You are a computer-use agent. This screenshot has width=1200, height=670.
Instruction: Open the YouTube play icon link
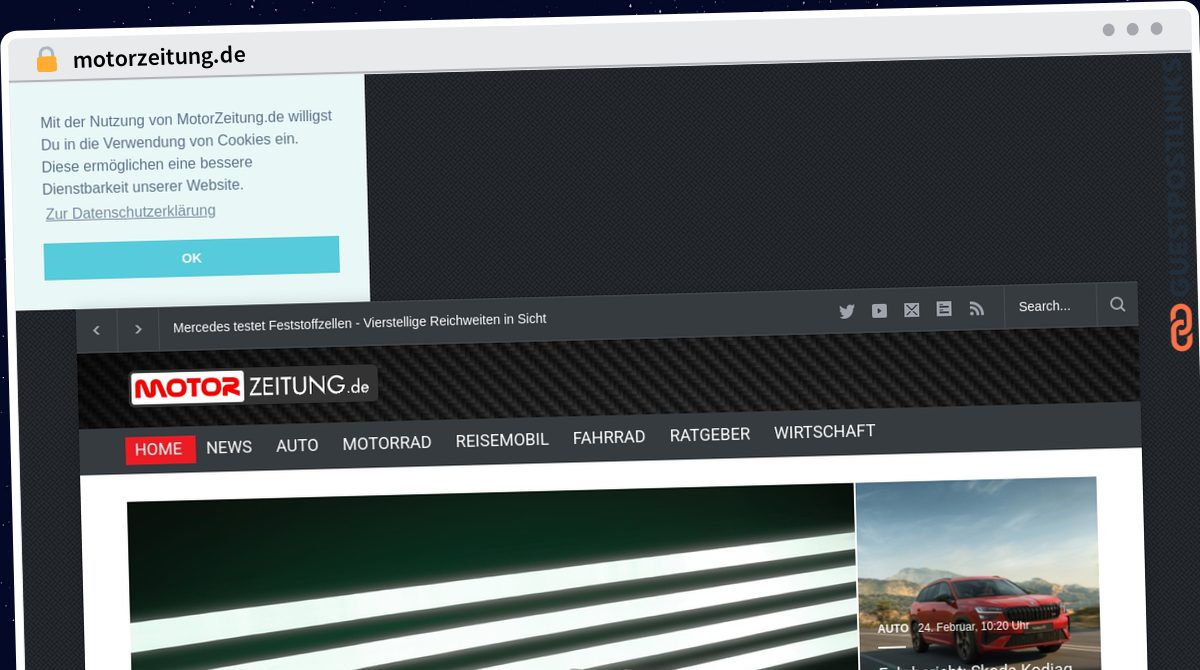pyautogui.click(x=879, y=311)
